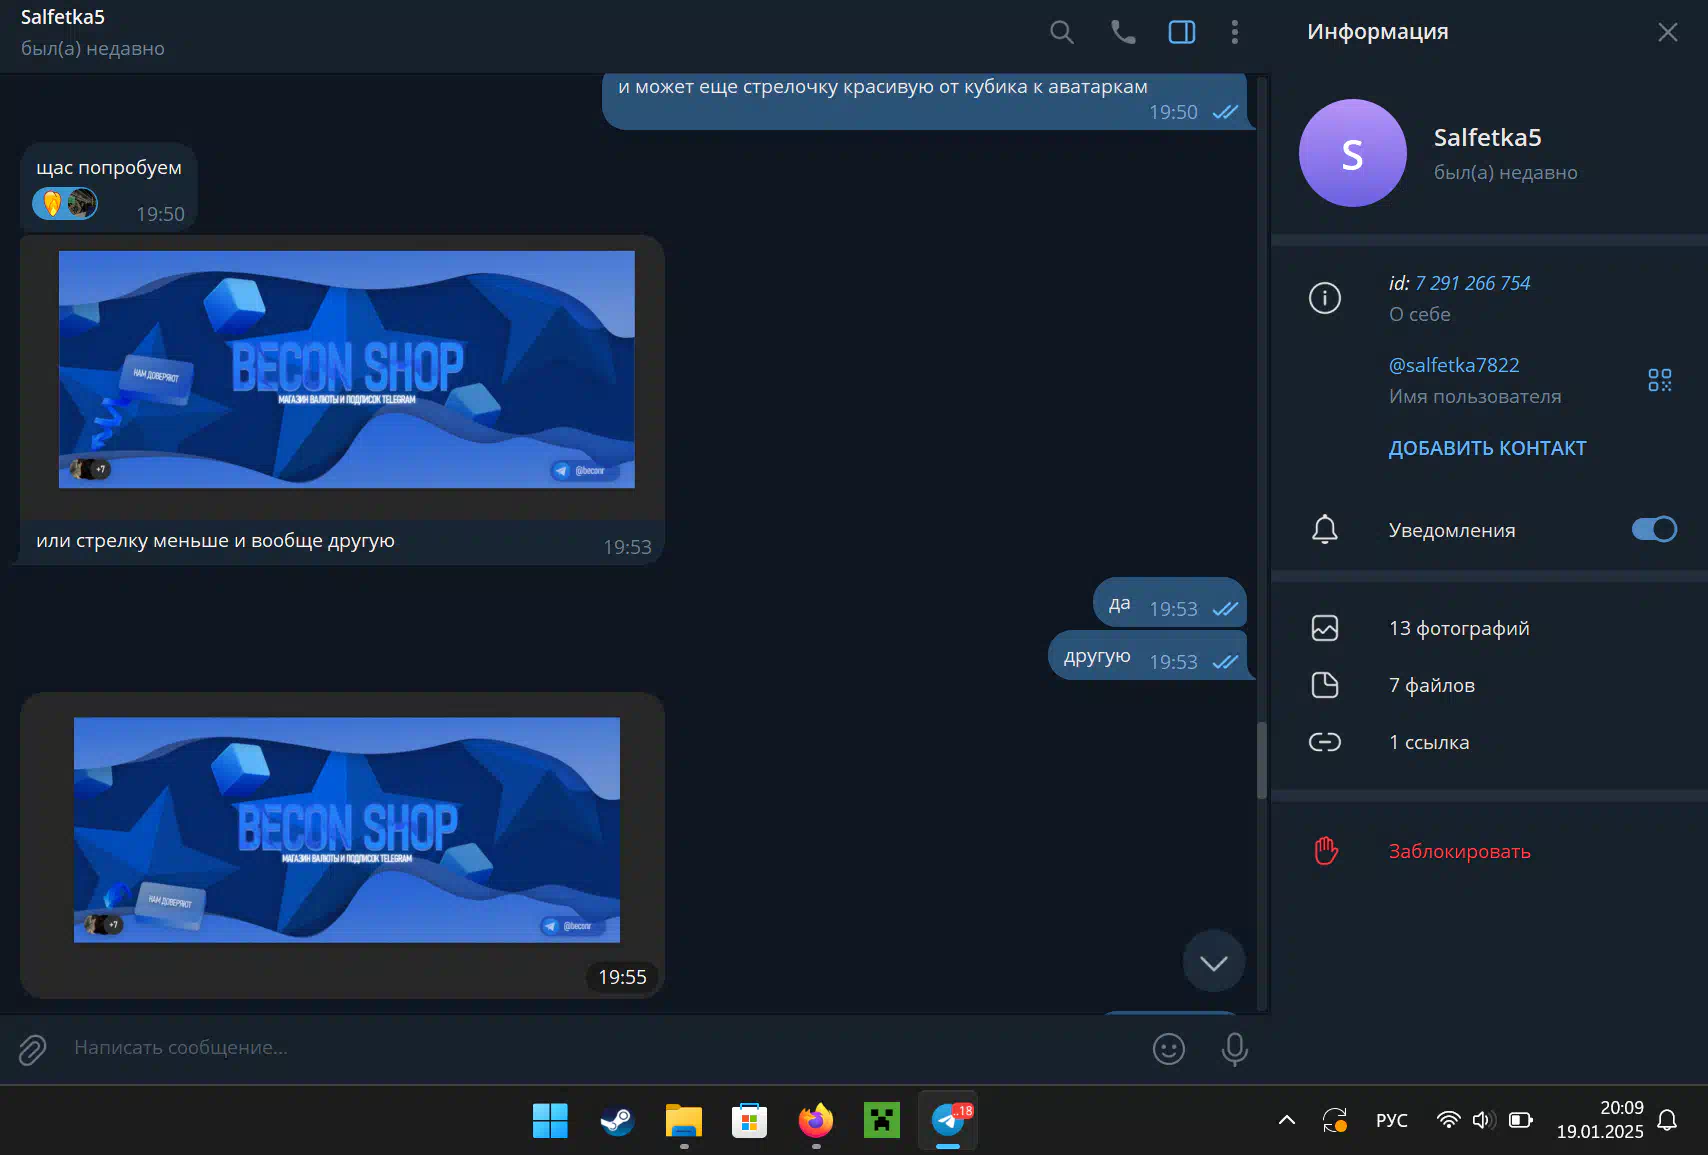Viewport: 1708px width, 1155px height.
Task: Toggle the right info sidebar panel icon
Action: coord(1182,32)
